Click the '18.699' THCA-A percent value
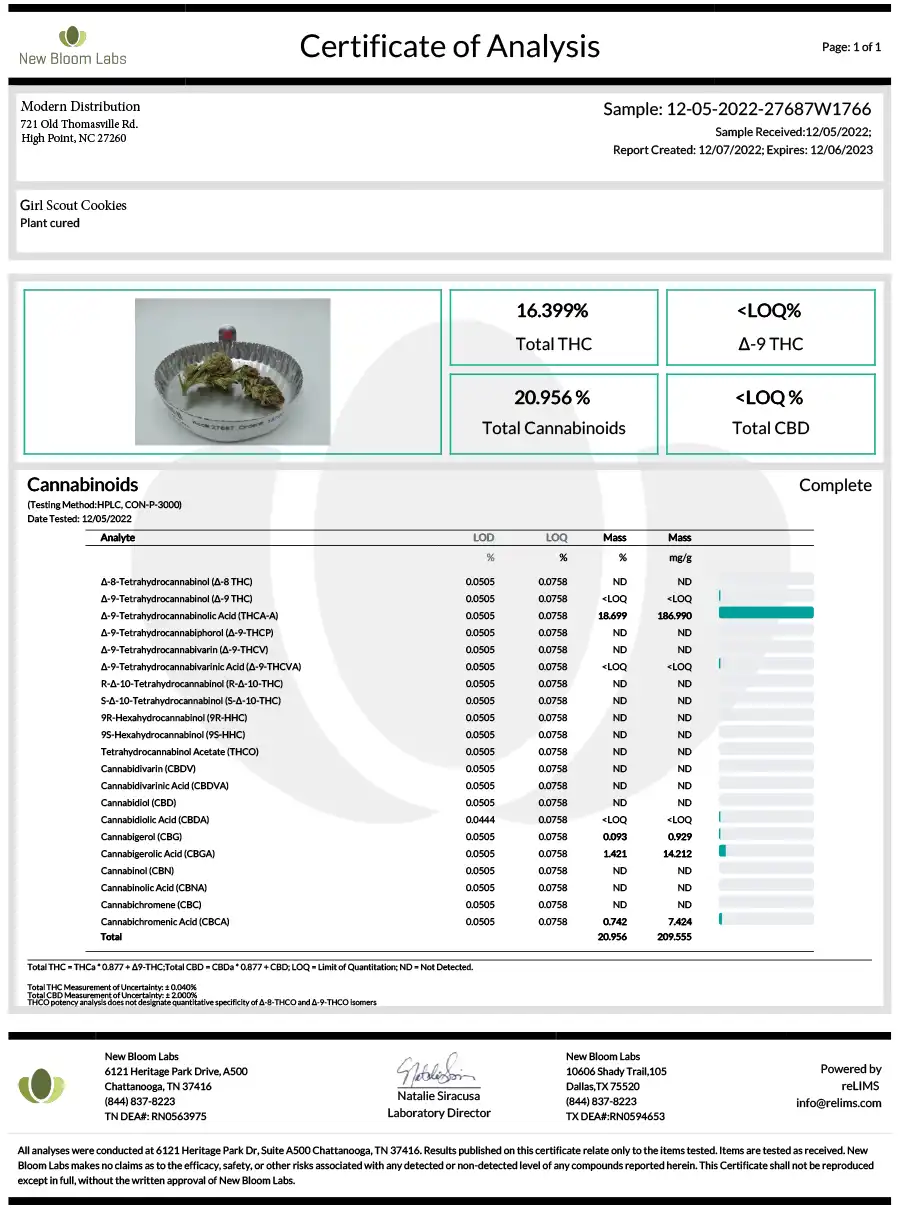This screenshot has height=1208, width=900. tap(612, 615)
